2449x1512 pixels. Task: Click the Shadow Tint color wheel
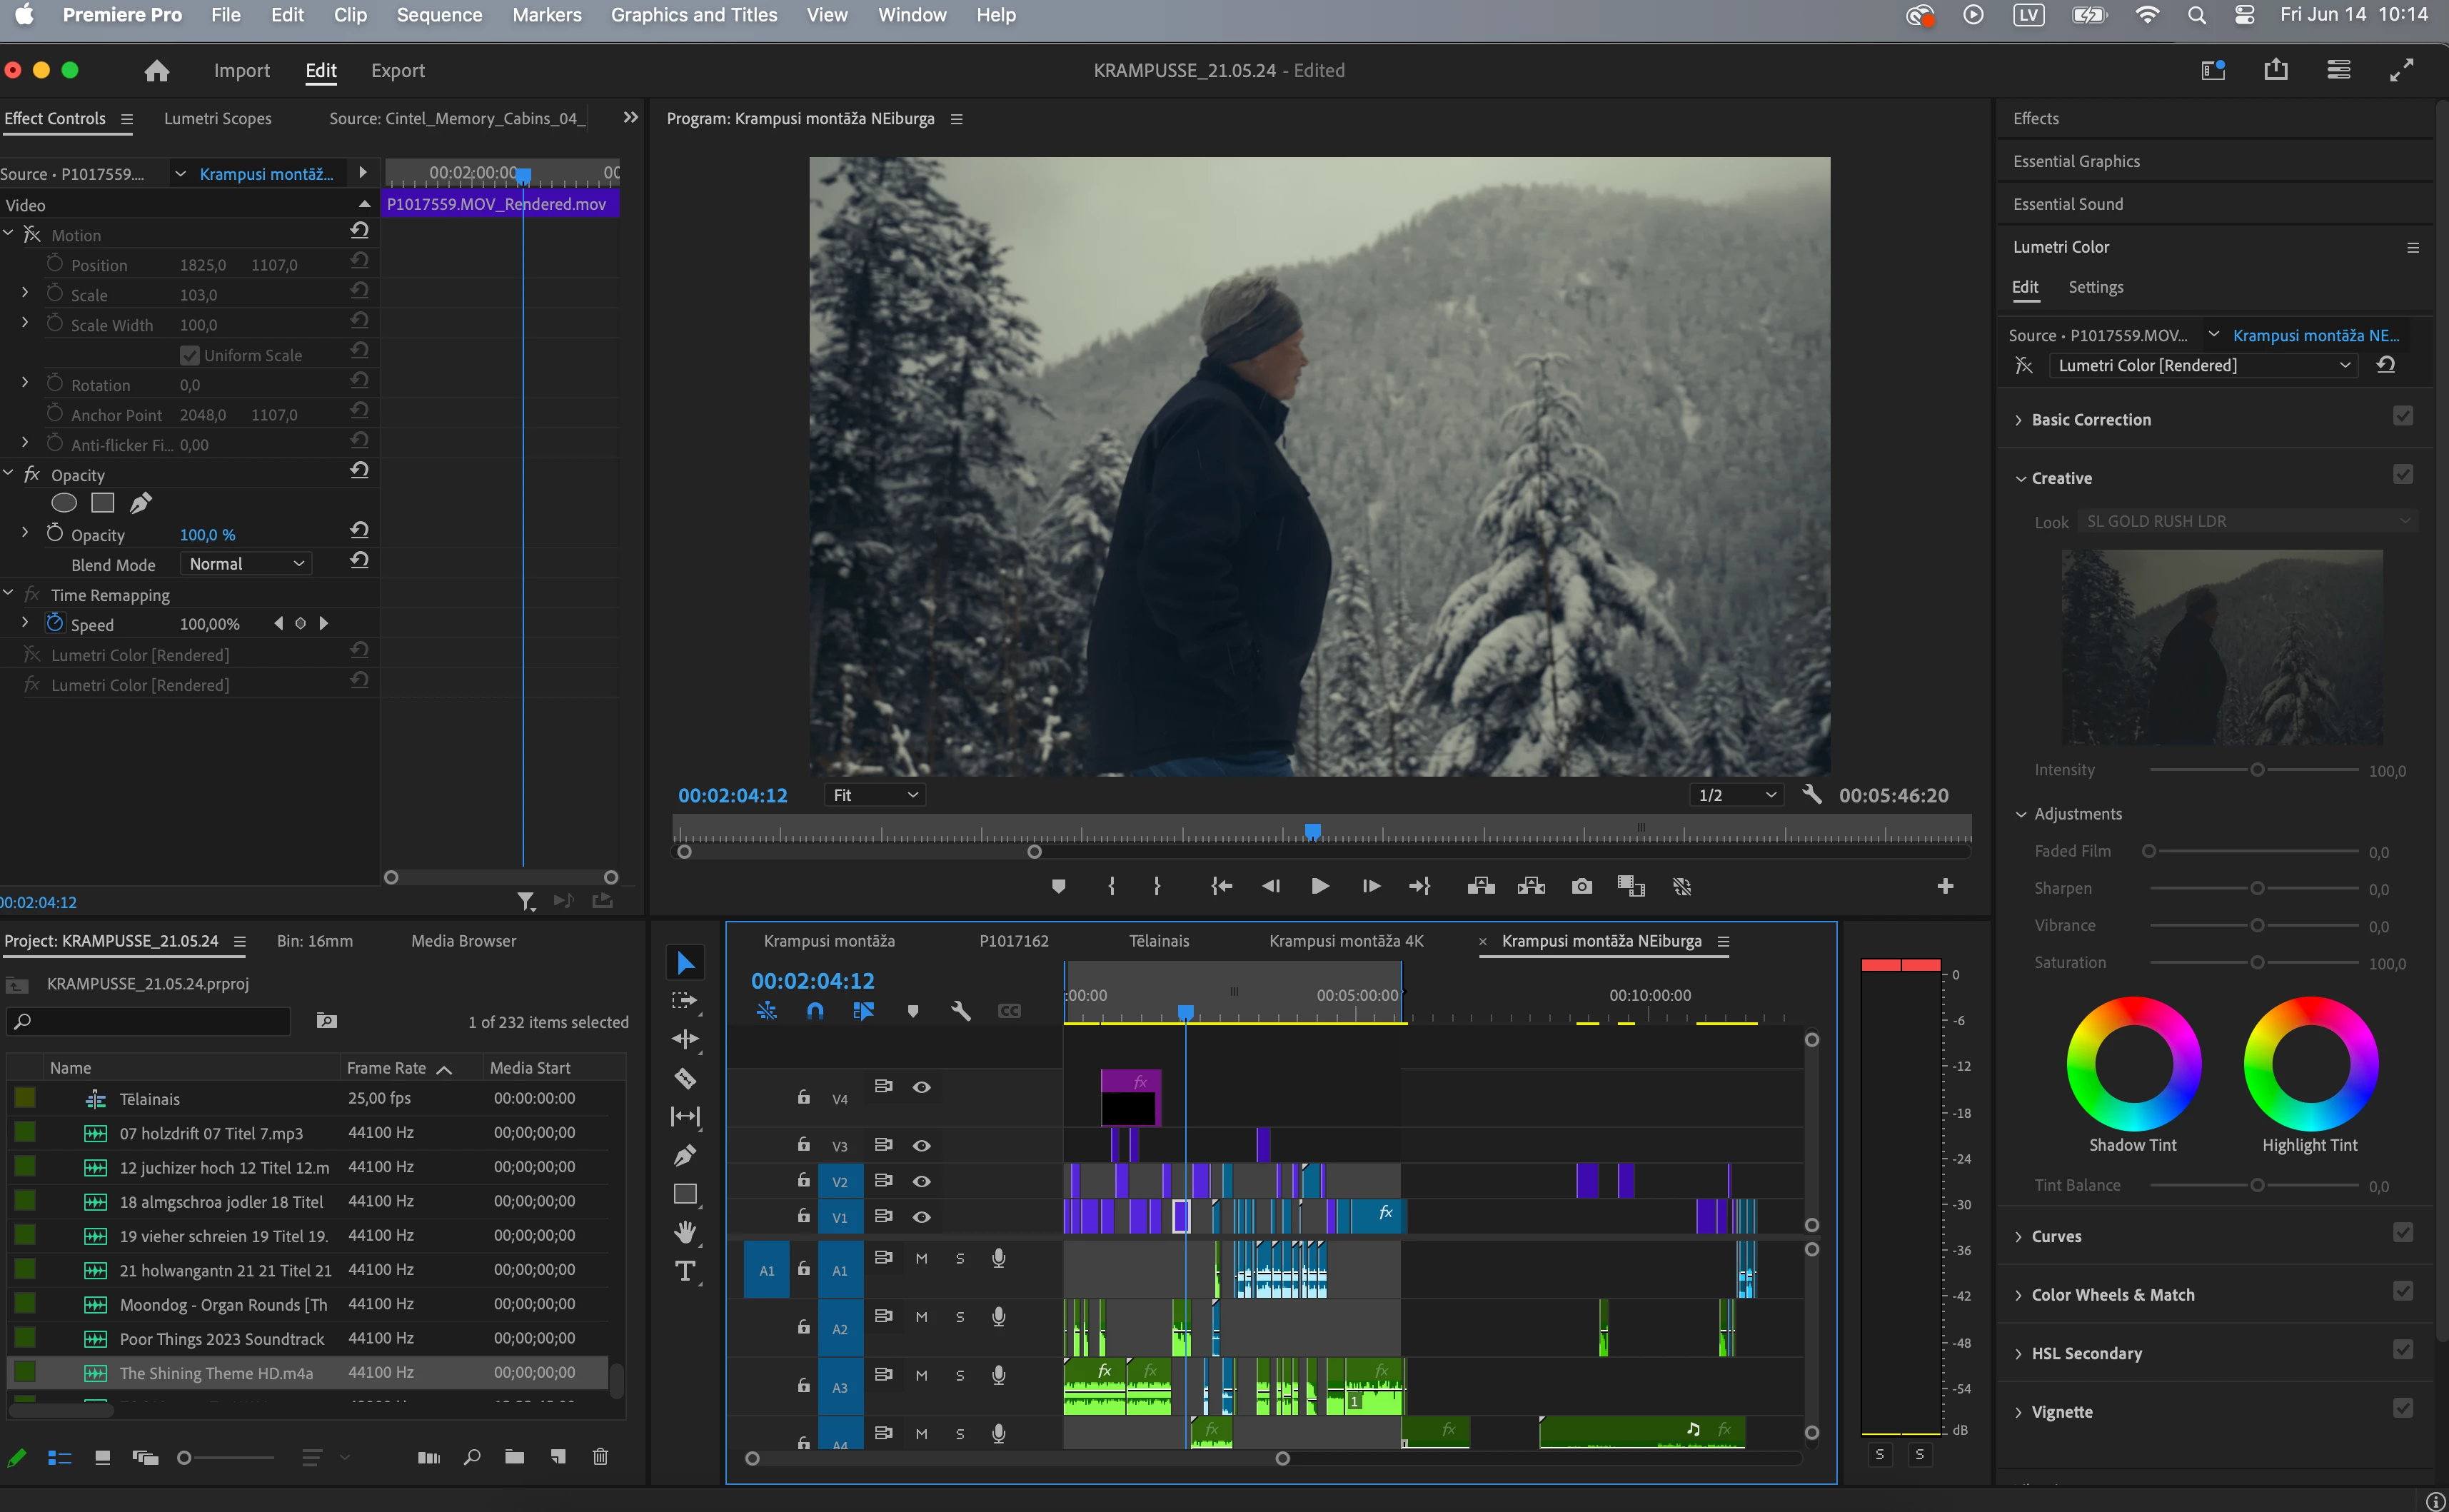(2133, 1064)
